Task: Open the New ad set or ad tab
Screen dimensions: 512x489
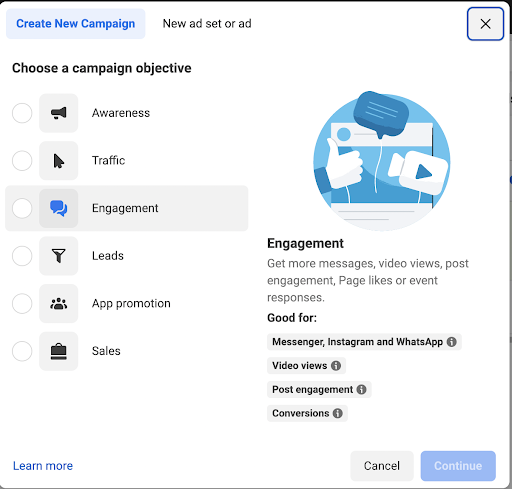Action: tap(207, 24)
